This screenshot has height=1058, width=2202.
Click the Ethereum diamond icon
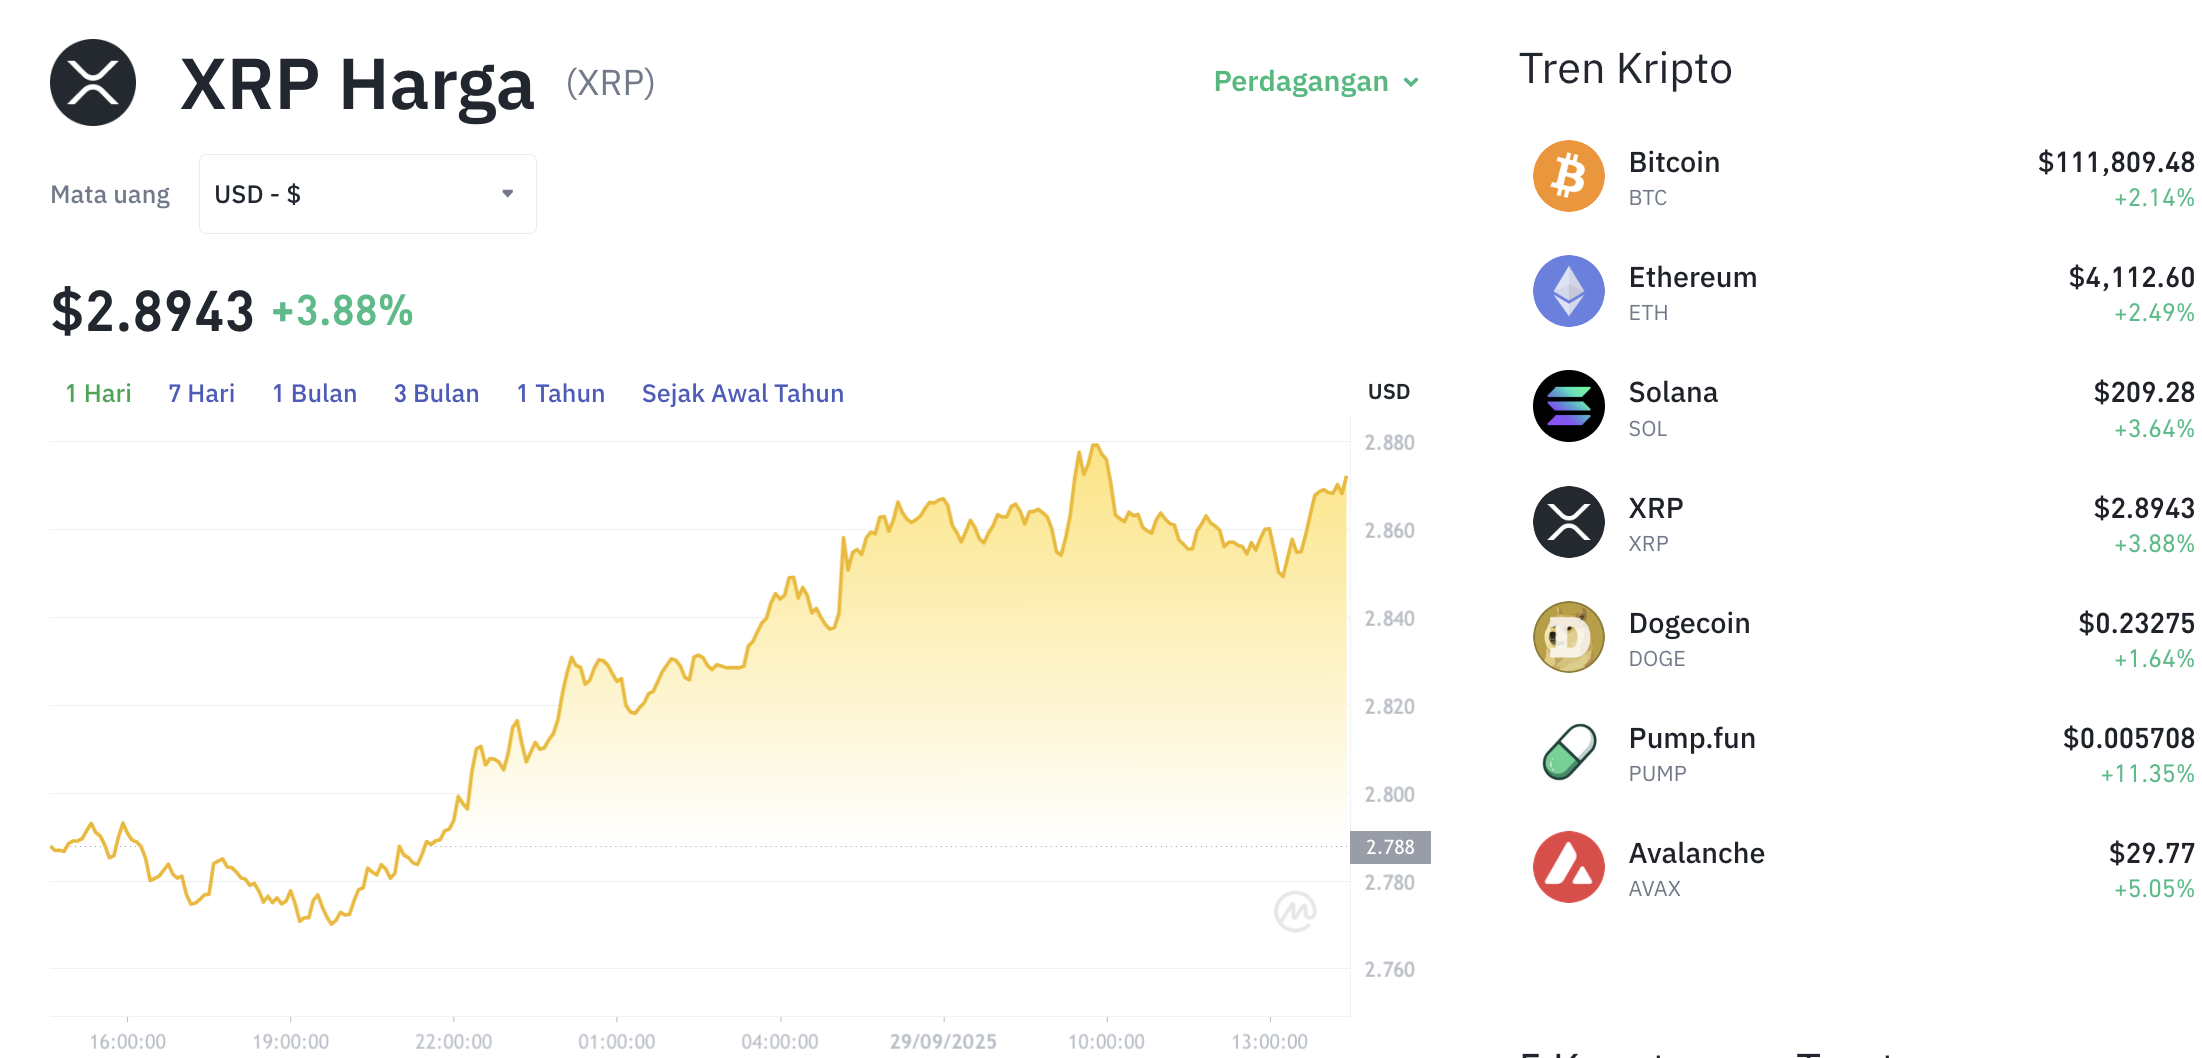point(1568,291)
